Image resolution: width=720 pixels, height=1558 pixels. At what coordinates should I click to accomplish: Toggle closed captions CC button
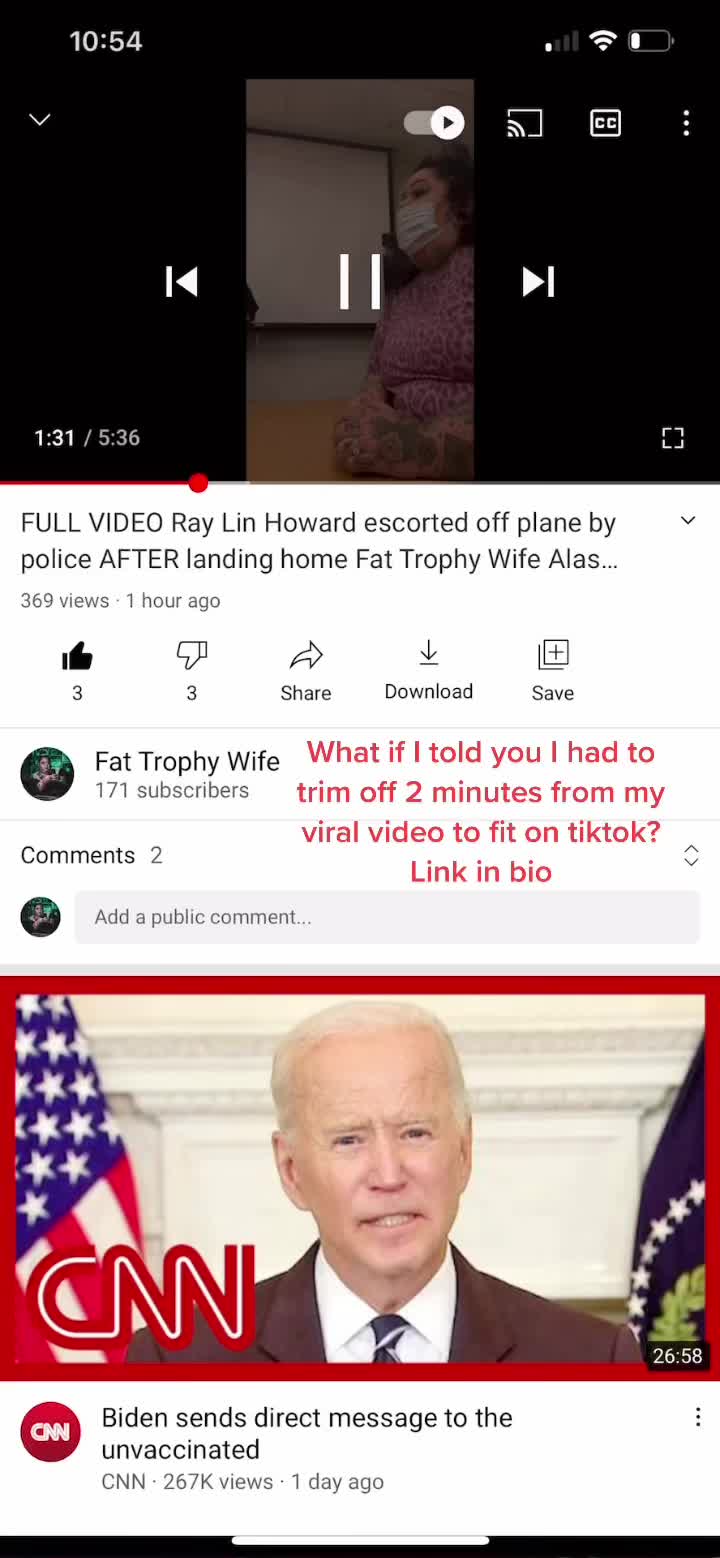pos(605,123)
